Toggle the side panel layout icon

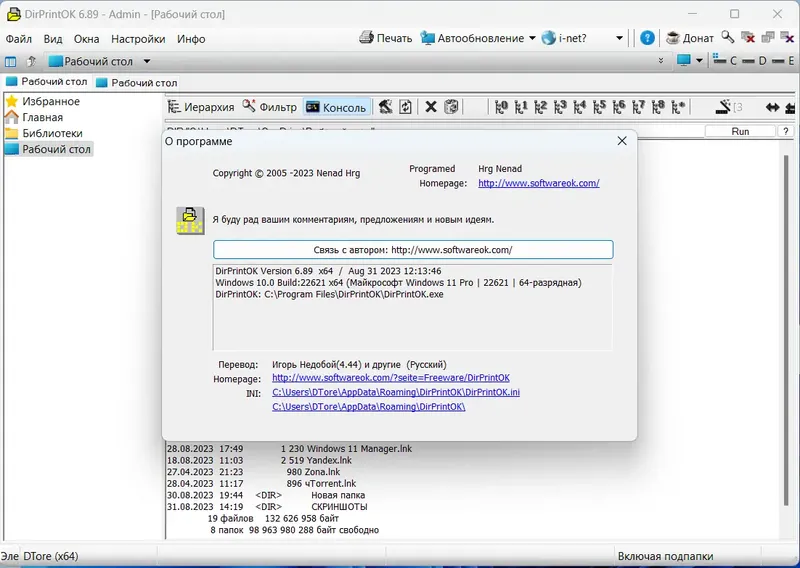(10, 62)
